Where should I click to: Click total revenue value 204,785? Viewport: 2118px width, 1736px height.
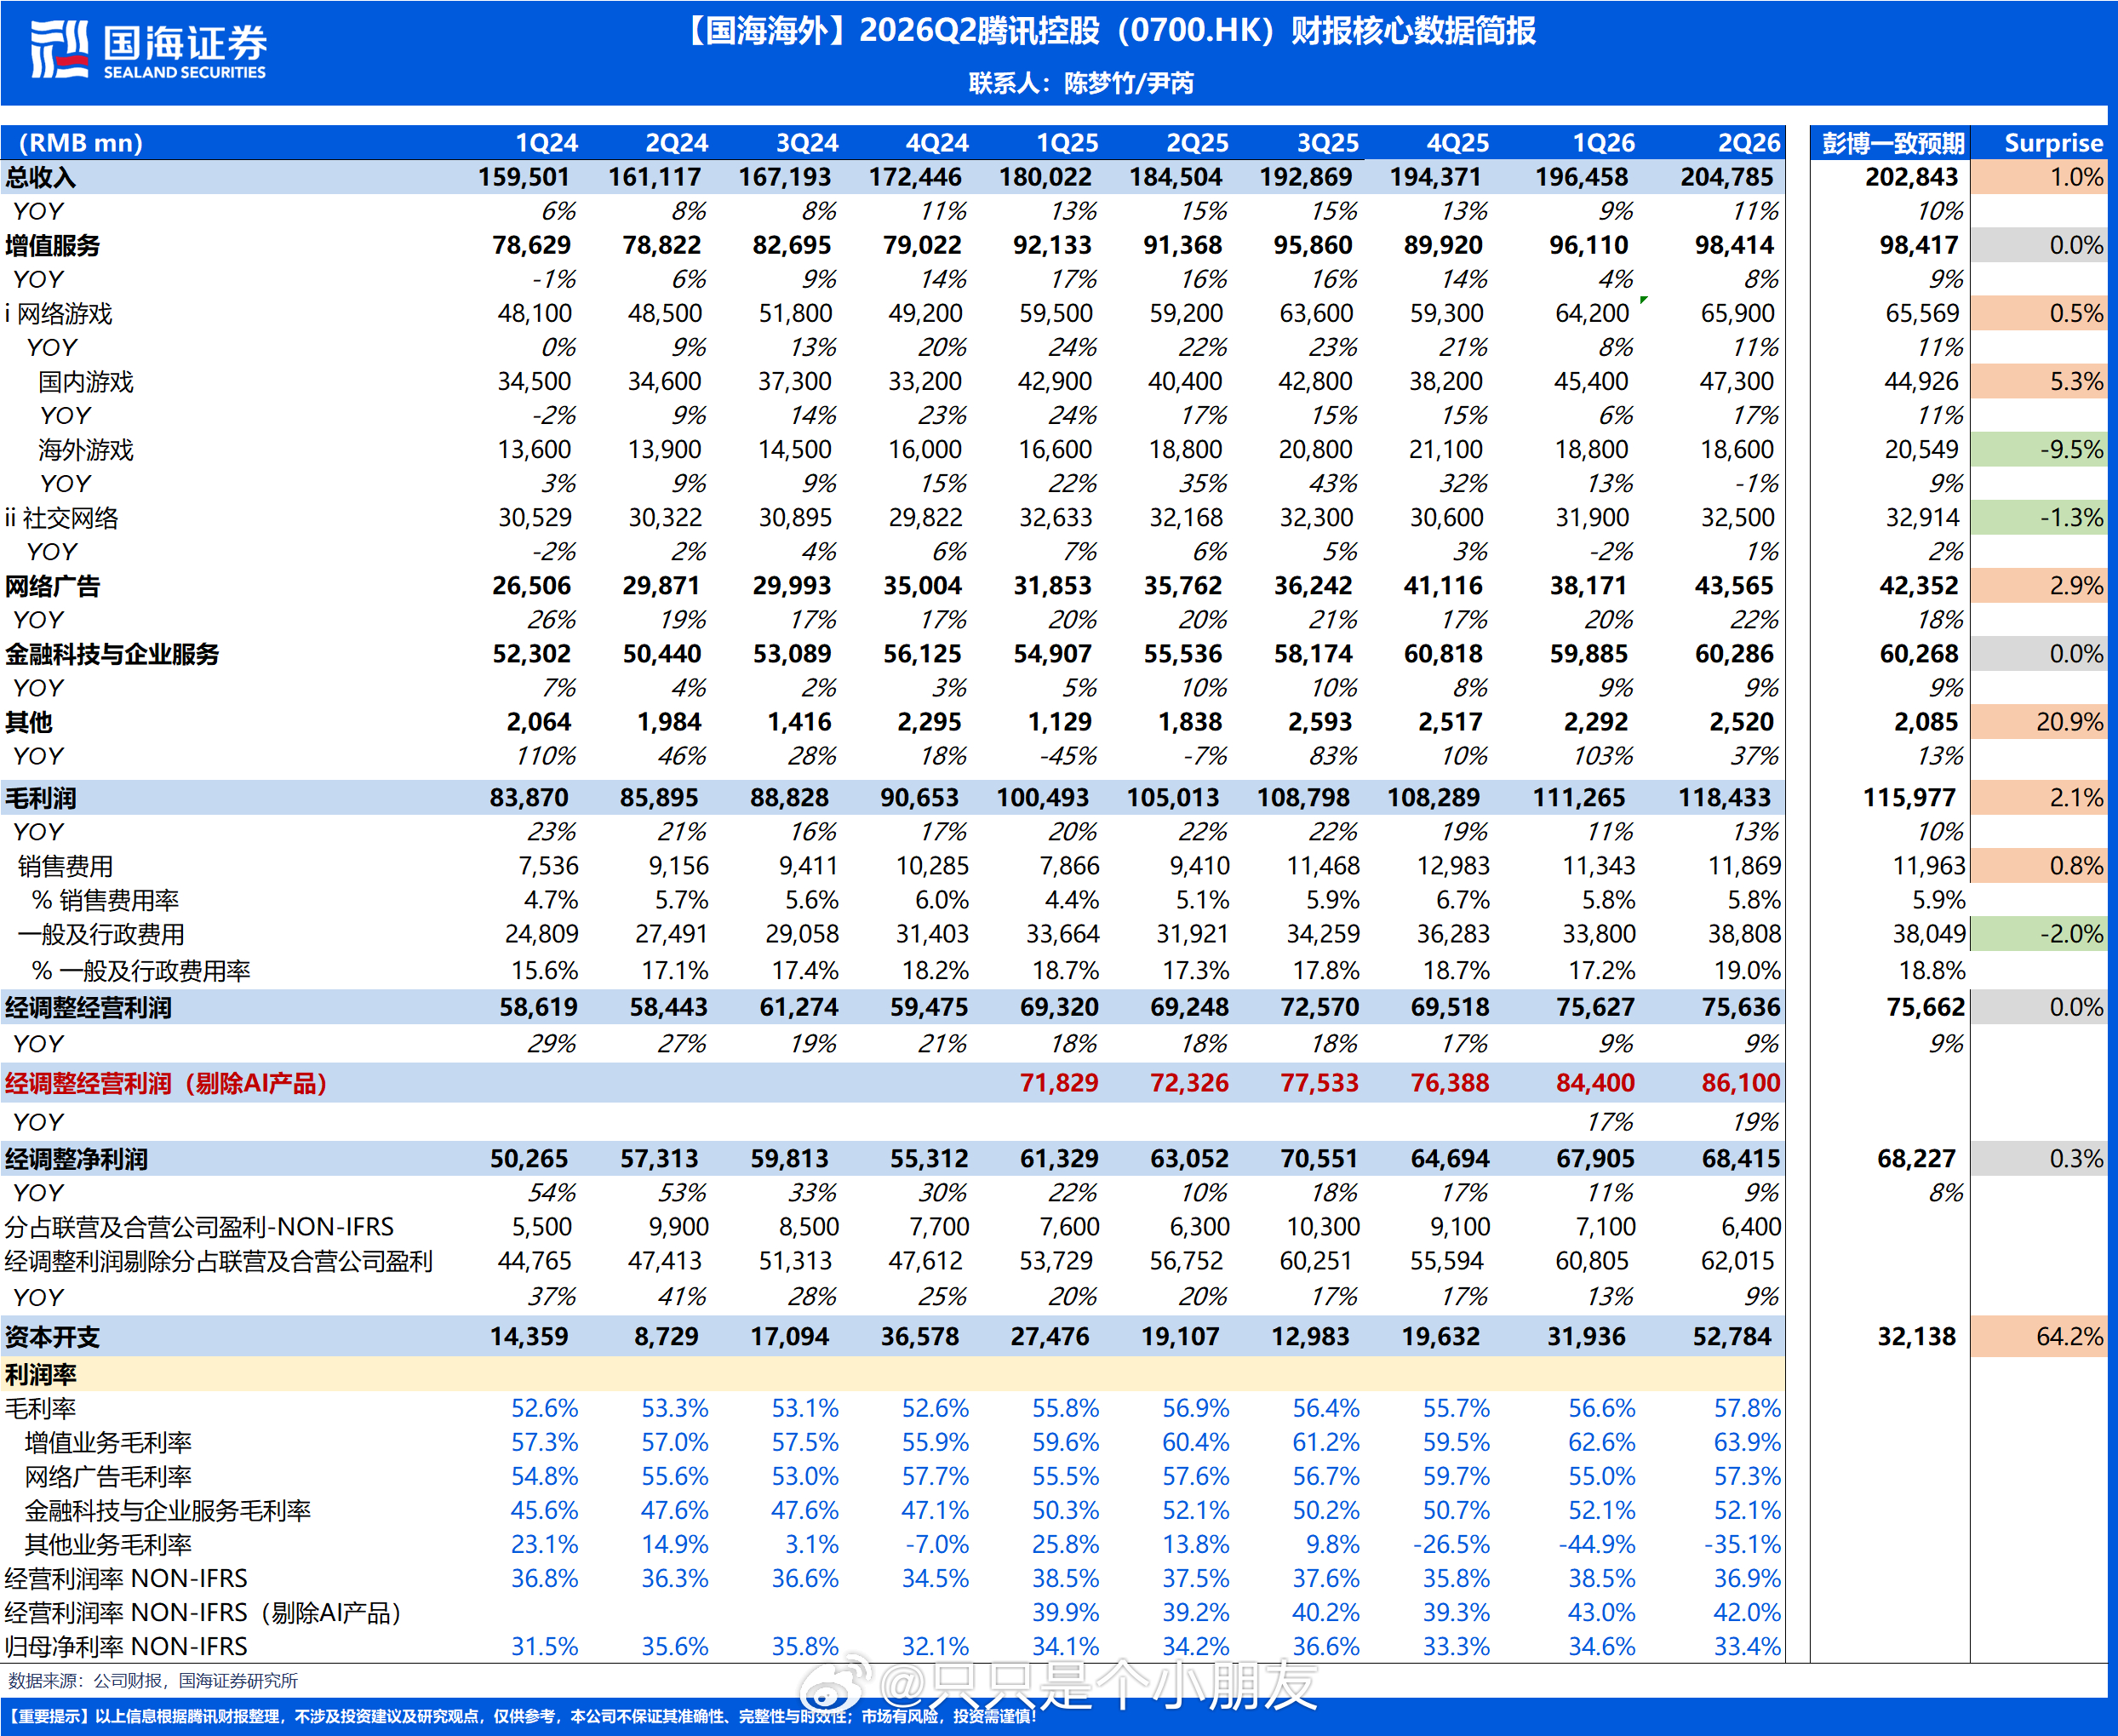(x=1727, y=178)
